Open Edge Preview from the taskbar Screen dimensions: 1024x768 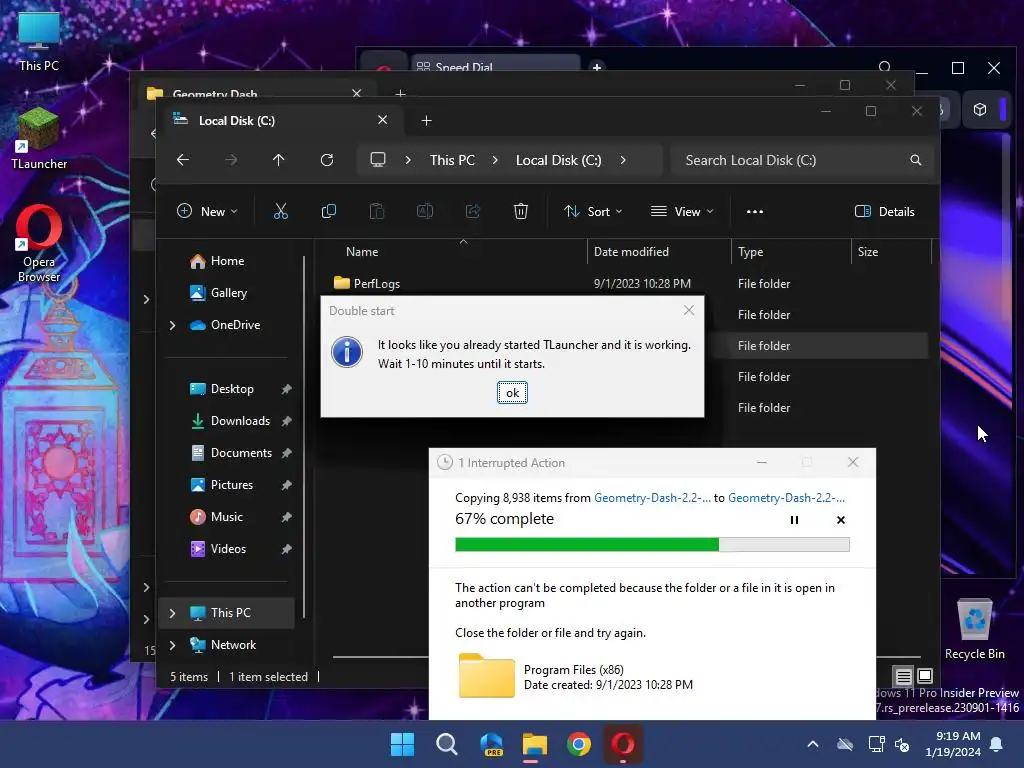pyautogui.click(x=491, y=744)
